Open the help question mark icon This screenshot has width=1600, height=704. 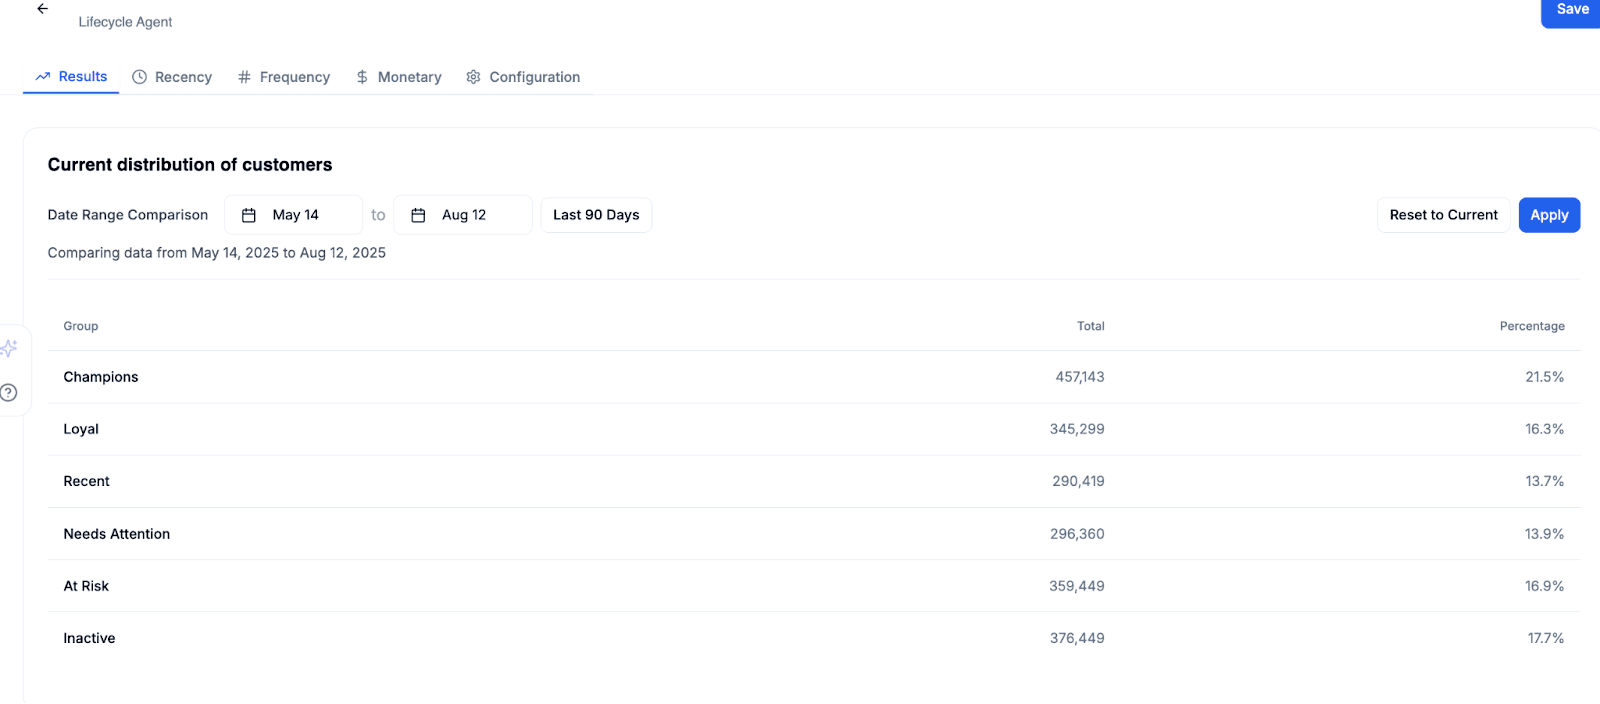(x=9, y=393)
